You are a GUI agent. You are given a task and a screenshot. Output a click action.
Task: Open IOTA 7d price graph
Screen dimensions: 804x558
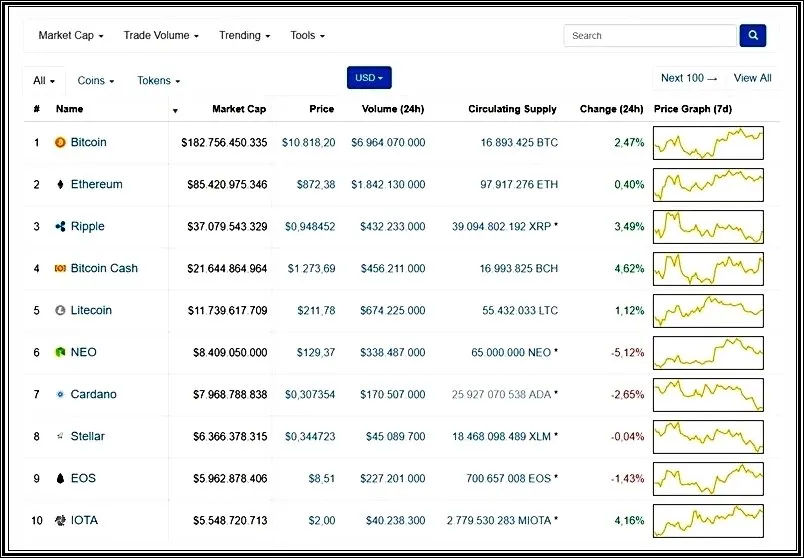pos(708,521)
